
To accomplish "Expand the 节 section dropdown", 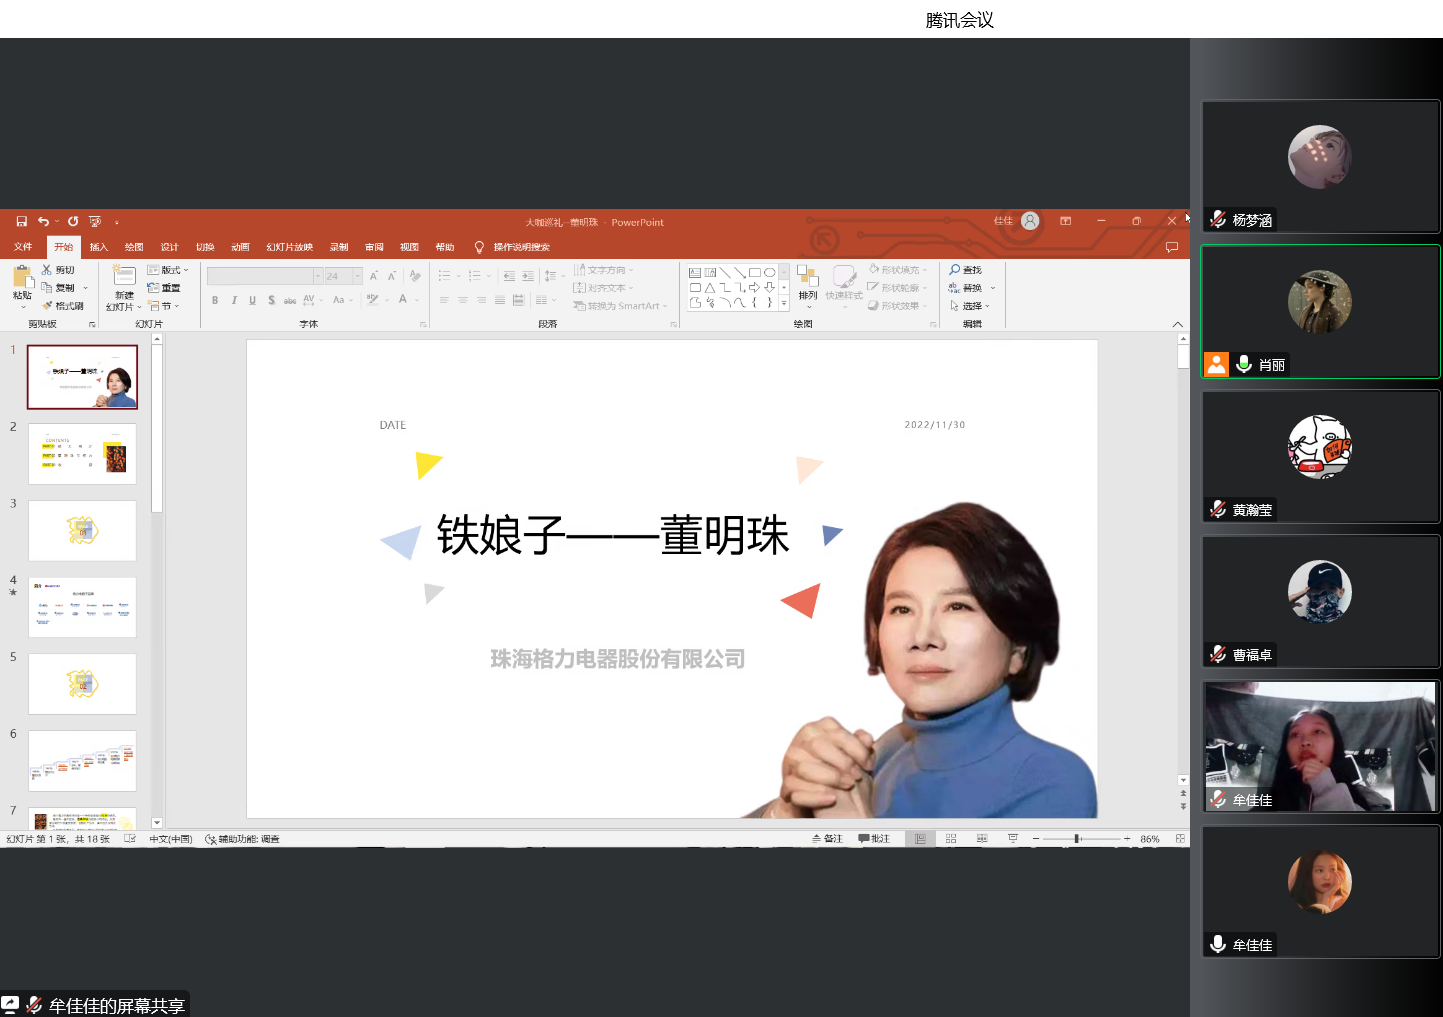I will (x=164, y=306).
